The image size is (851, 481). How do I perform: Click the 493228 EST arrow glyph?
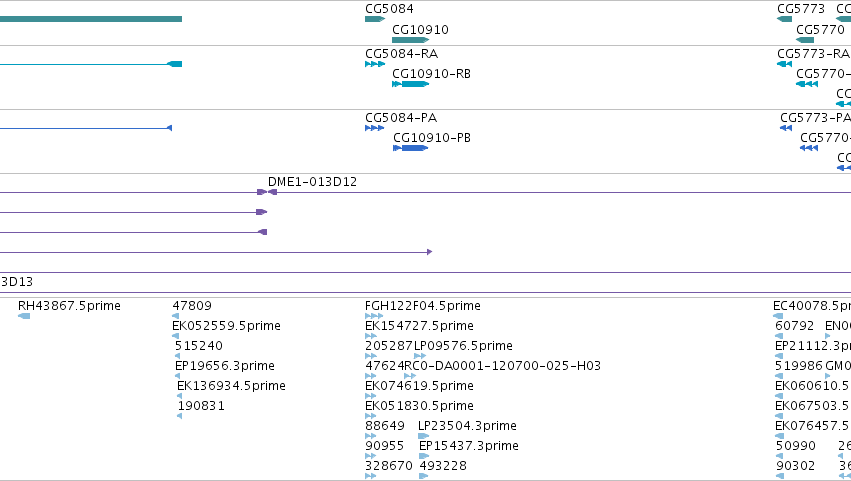(423, 476)
